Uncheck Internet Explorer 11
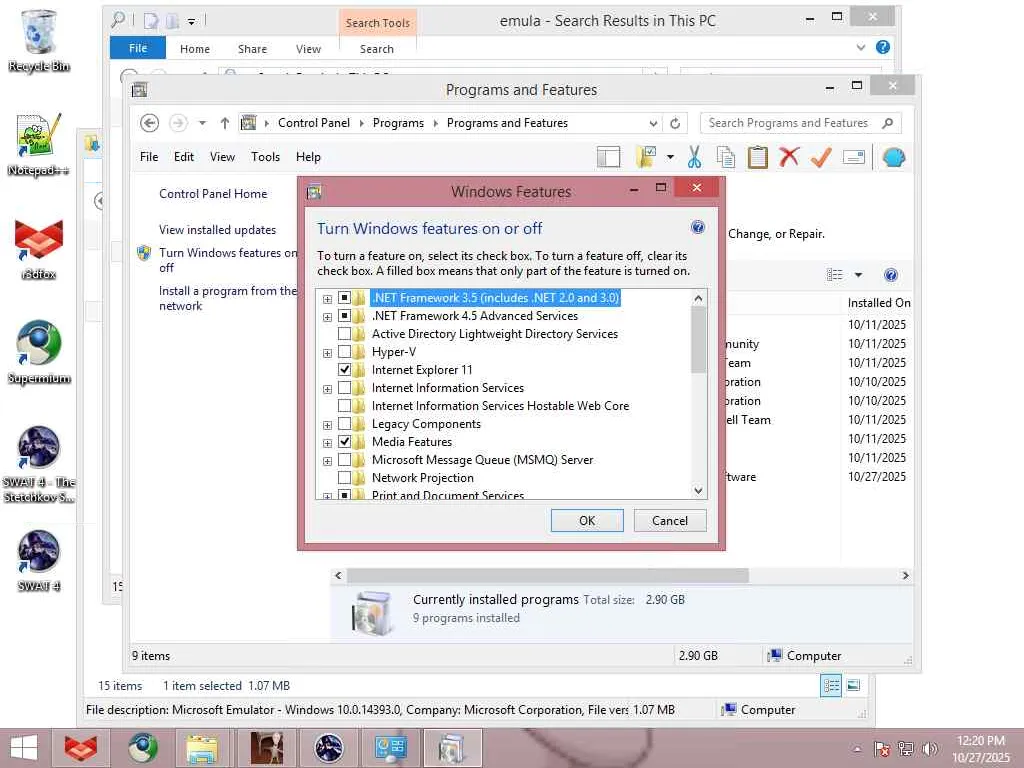Screen dimensions: 1024x768 click(x=344, y=370)
